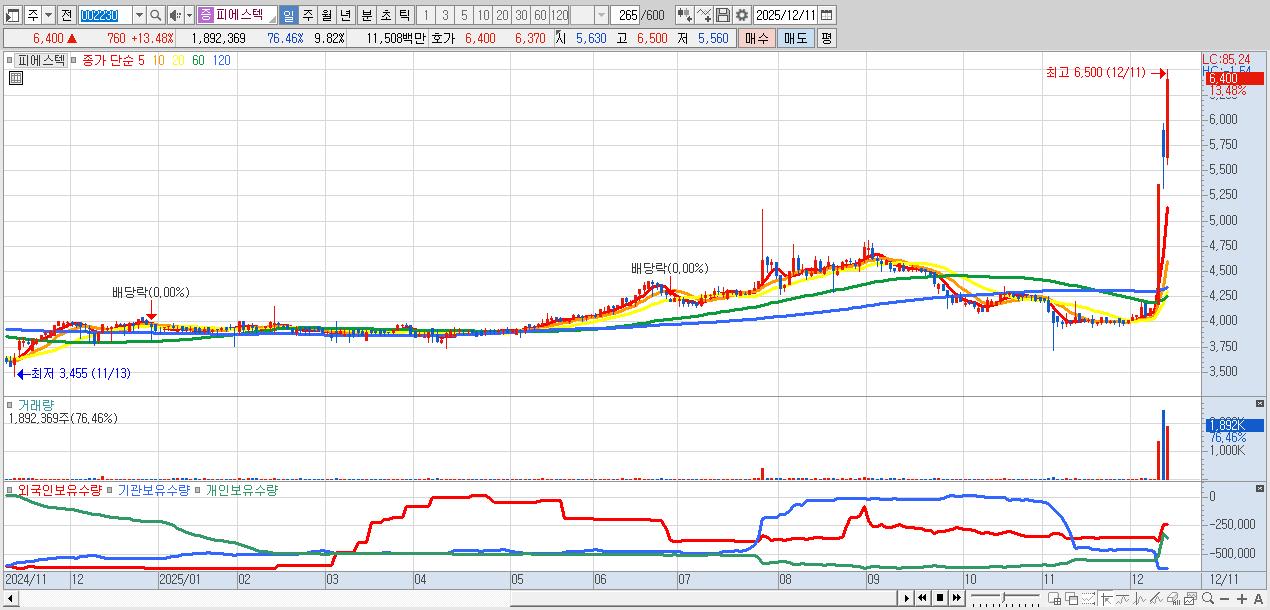Click the pencil drawing tool icon at bottom

coord(1156,598)
